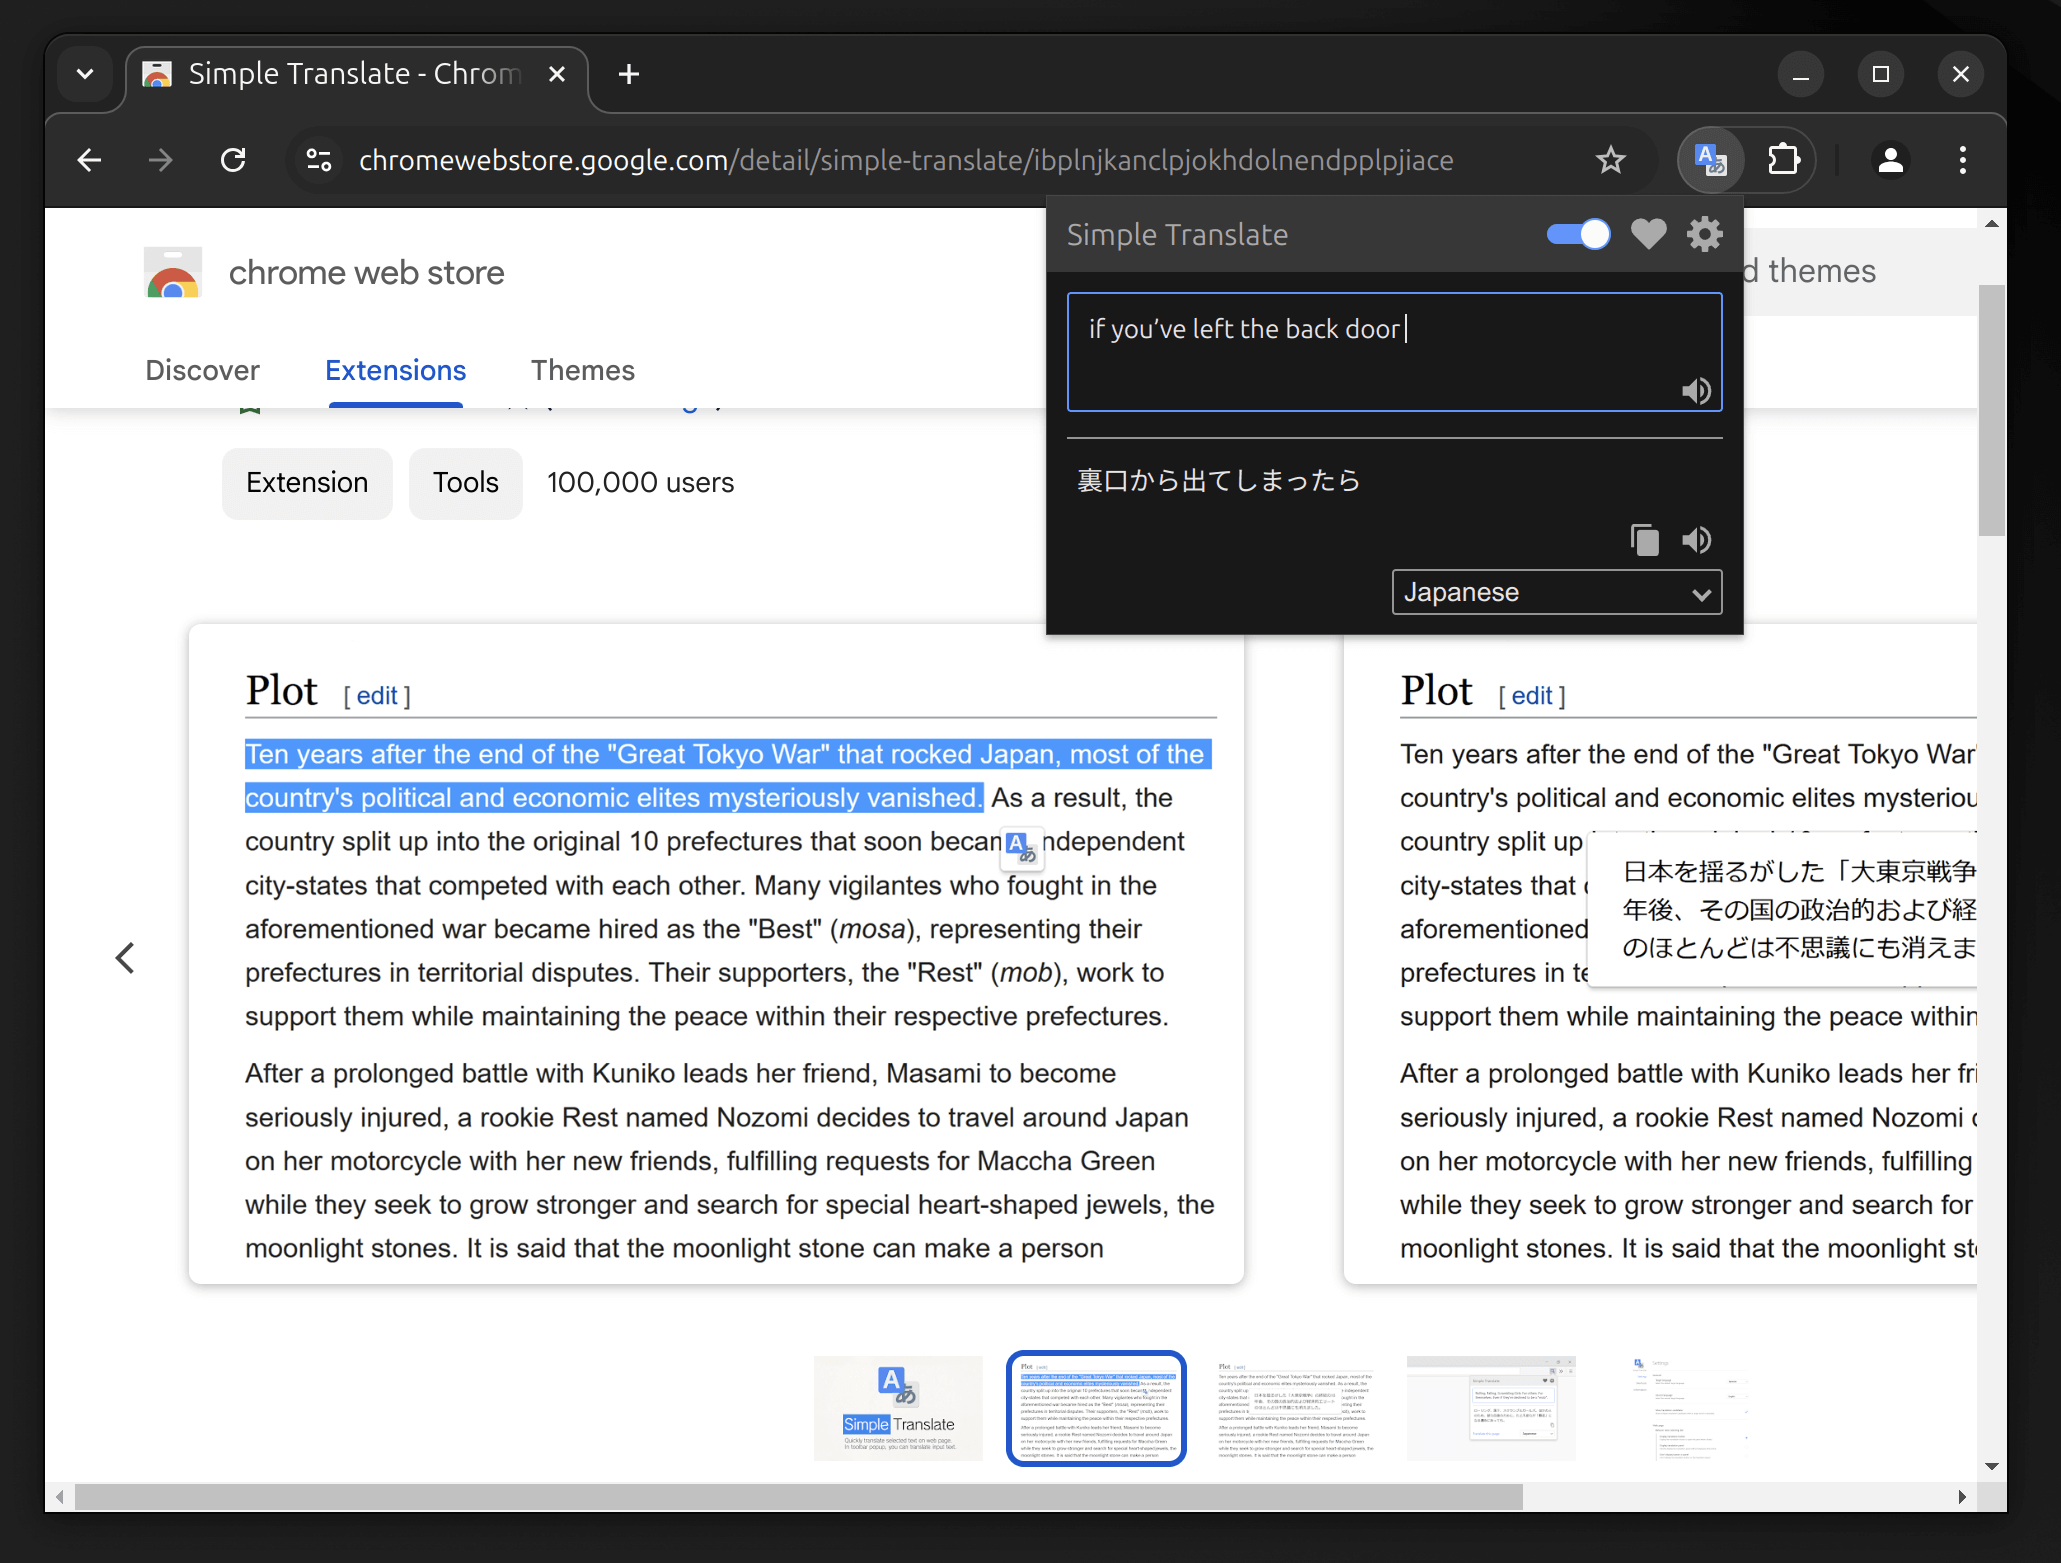Click the Discover menu item
This screenshot has width=2061, height=1563.
[202, 369]
